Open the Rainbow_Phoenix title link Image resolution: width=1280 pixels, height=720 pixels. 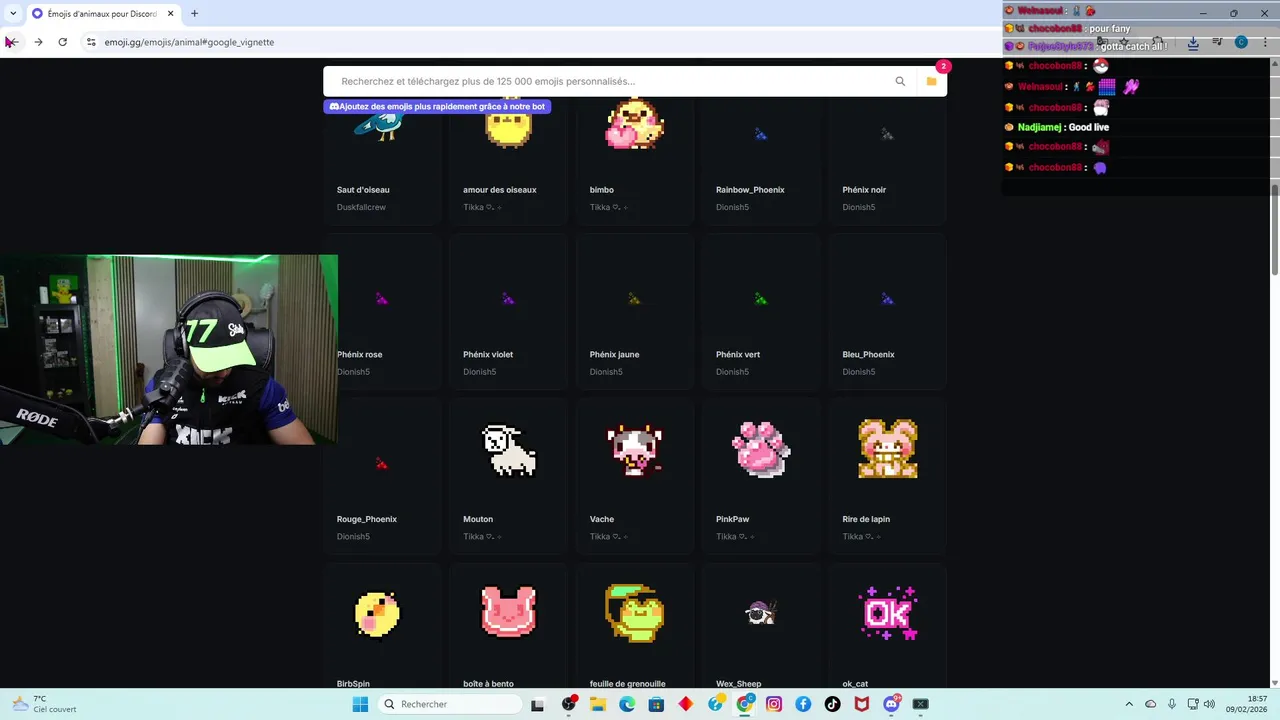coord(750,190)
